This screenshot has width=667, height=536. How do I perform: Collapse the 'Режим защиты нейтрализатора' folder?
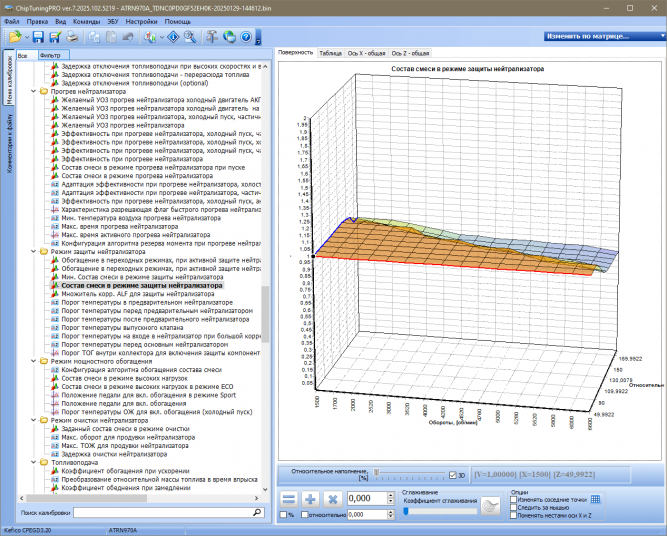pyautogui.click(x=34, y=251)
